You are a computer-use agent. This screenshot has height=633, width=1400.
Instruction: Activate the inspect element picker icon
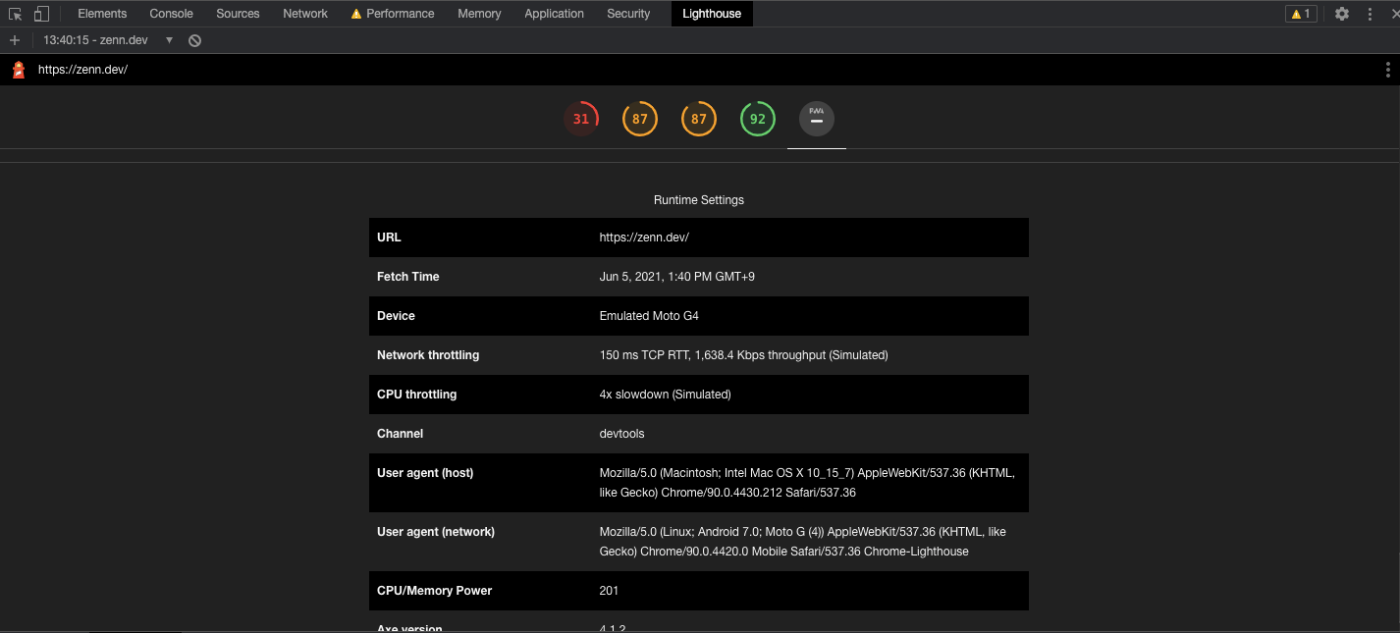coord(15,14)
